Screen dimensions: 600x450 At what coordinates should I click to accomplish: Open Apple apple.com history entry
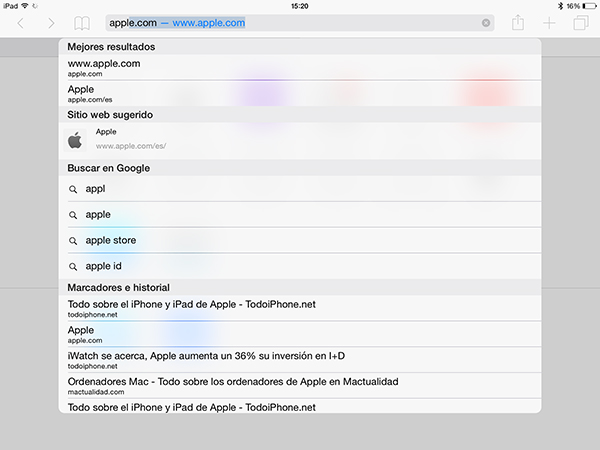point(300,334)
